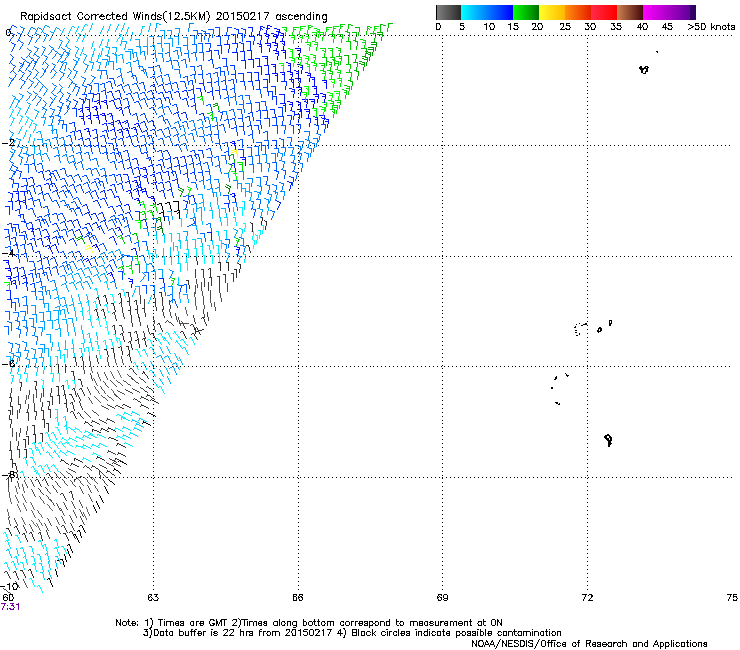The width and height of the screenshot is (740, 650).
Task: Click the legend label "25"
Action: tap(565, 27)
